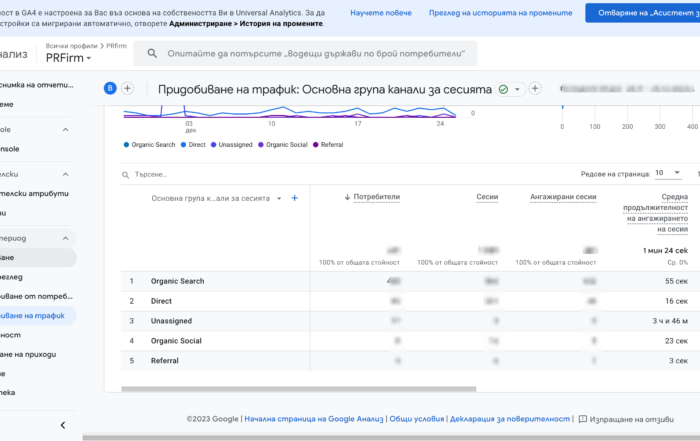Select the sidebar item ending 'телски атрибути'
The width and height of the screenshot is (700, 441).
34,193
